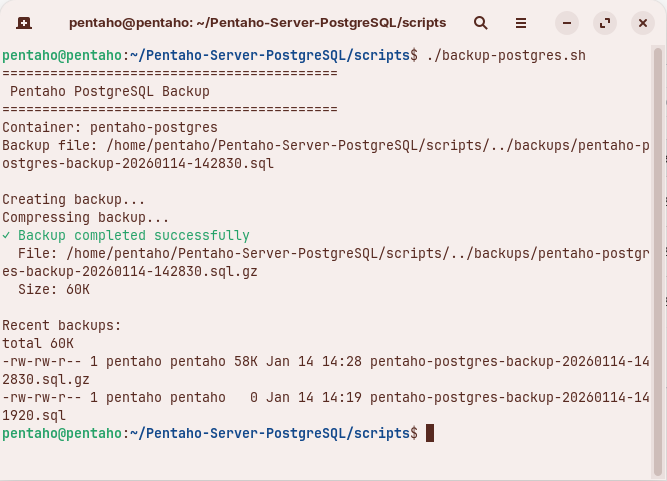Click the search magnifier icon
The width and height of the screenshot is (667, 481).
click(481, 22)
